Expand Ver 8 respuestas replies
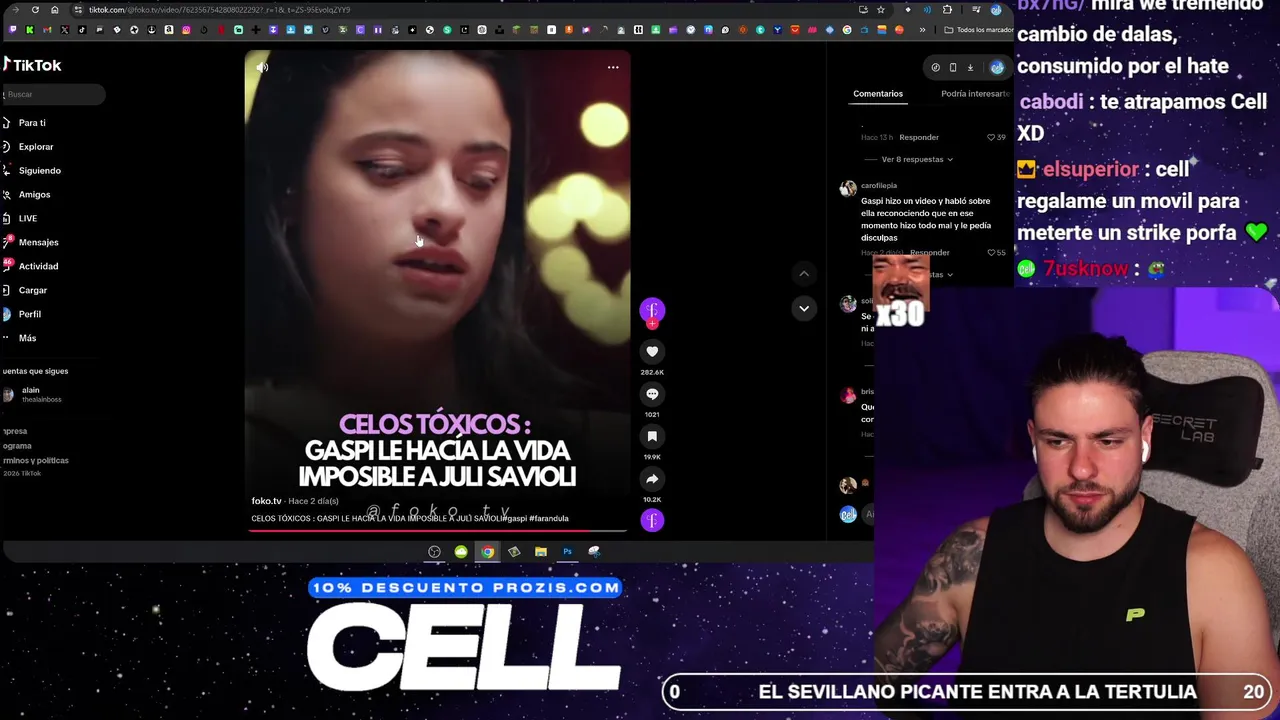This screenshot has height=720, width=1280. [917, 160]
